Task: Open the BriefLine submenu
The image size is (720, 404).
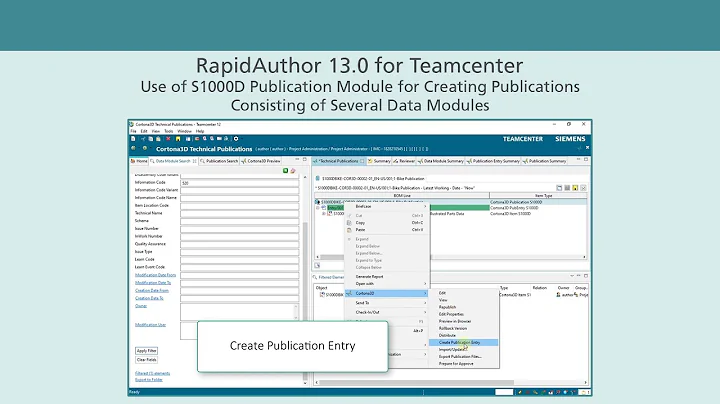Action: point(387,207)
